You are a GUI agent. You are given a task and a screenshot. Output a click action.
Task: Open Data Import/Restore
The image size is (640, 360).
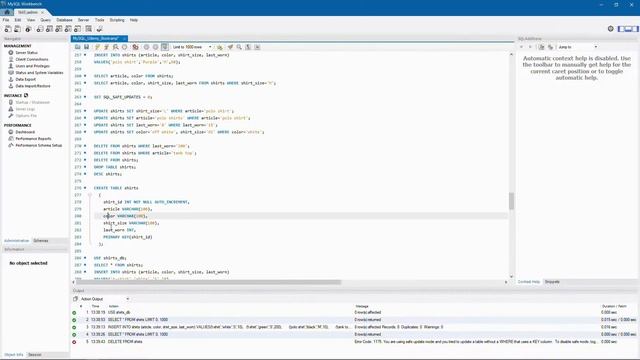coord(33,86)
